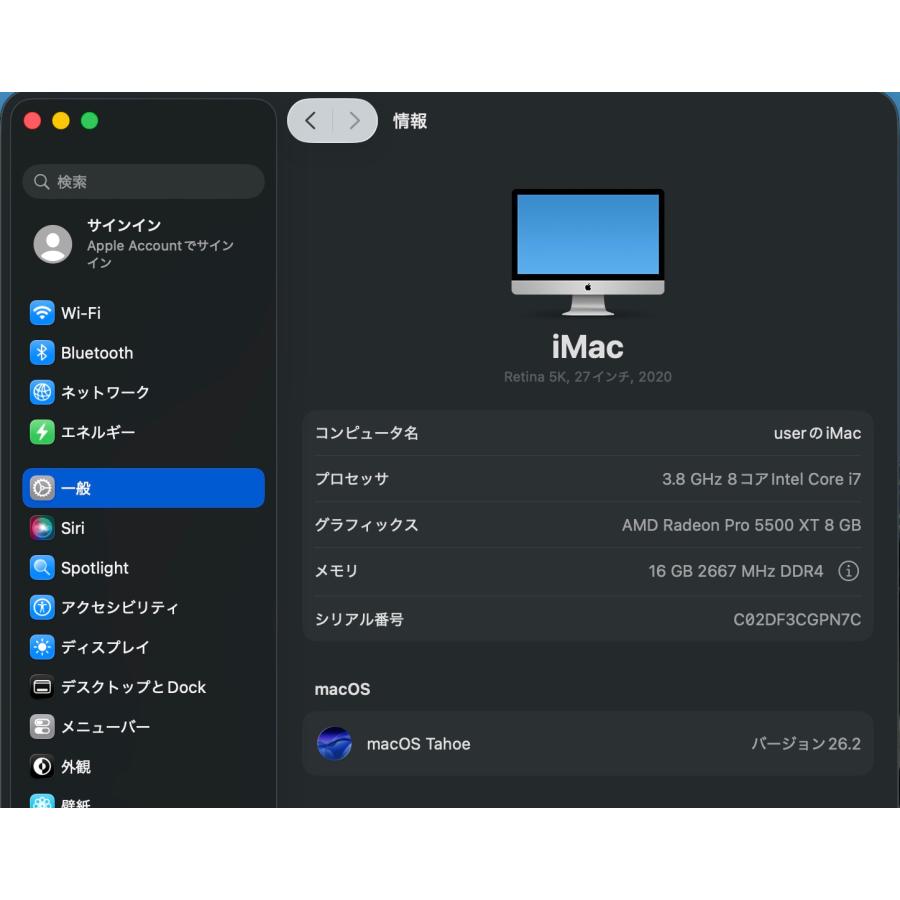Click 'Retina 5K, 27インチ, 2020' subtitle
The image size is (900, 900).
tap(588, 377)
